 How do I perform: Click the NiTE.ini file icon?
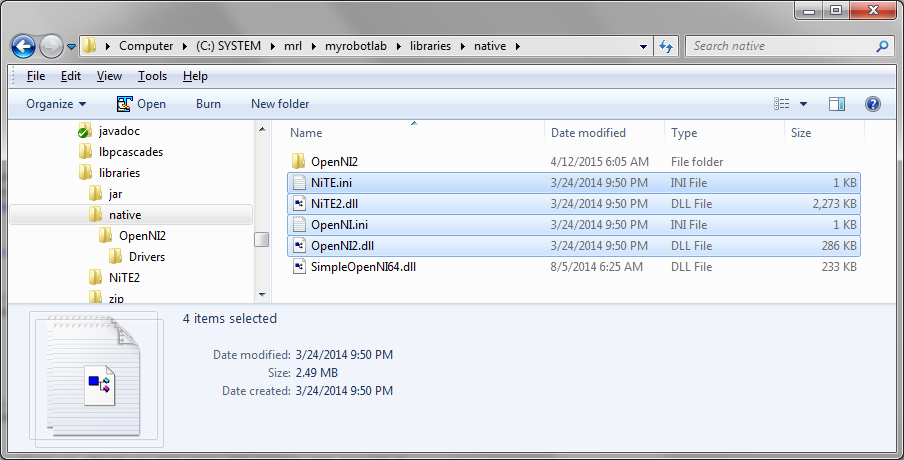click(299, 183)
